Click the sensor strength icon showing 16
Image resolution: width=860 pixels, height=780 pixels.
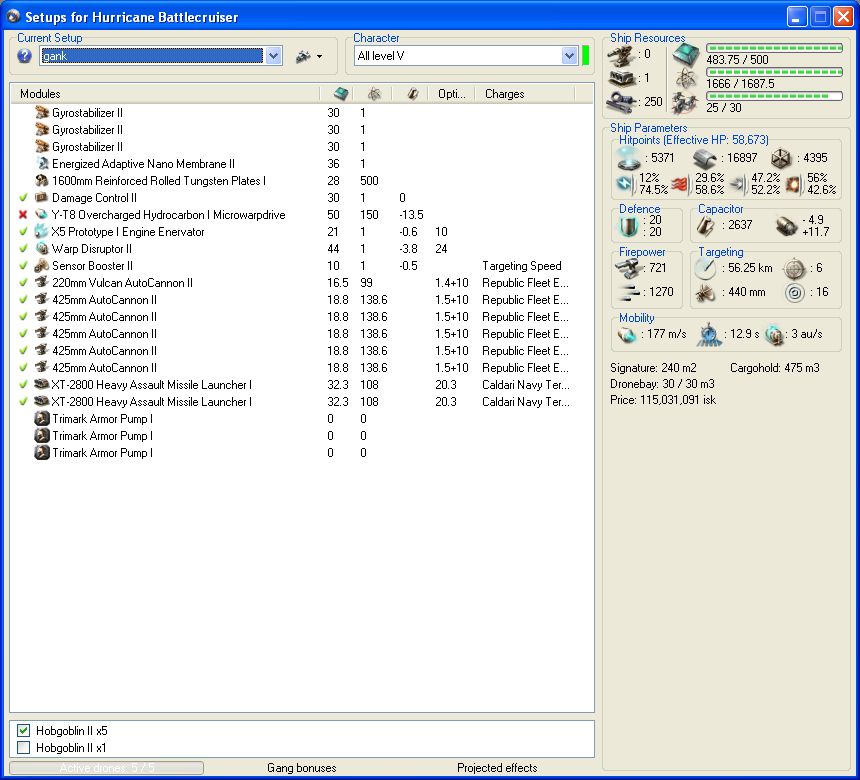(x=794, y=292)
